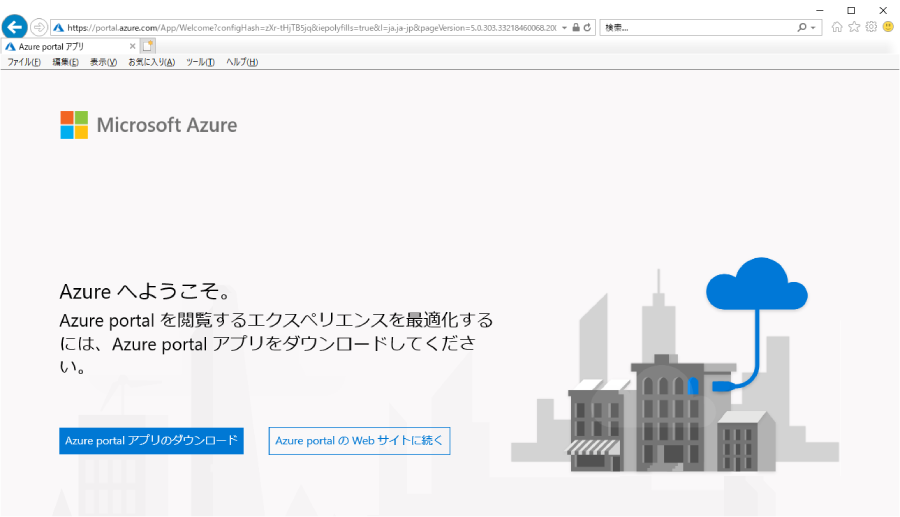Click the smiley feedback icon
This screenshot has width=900, height=517.
[x=888, y=26]
